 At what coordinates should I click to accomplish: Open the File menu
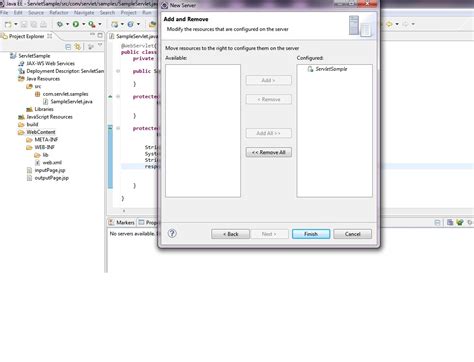tap(4, 13)
